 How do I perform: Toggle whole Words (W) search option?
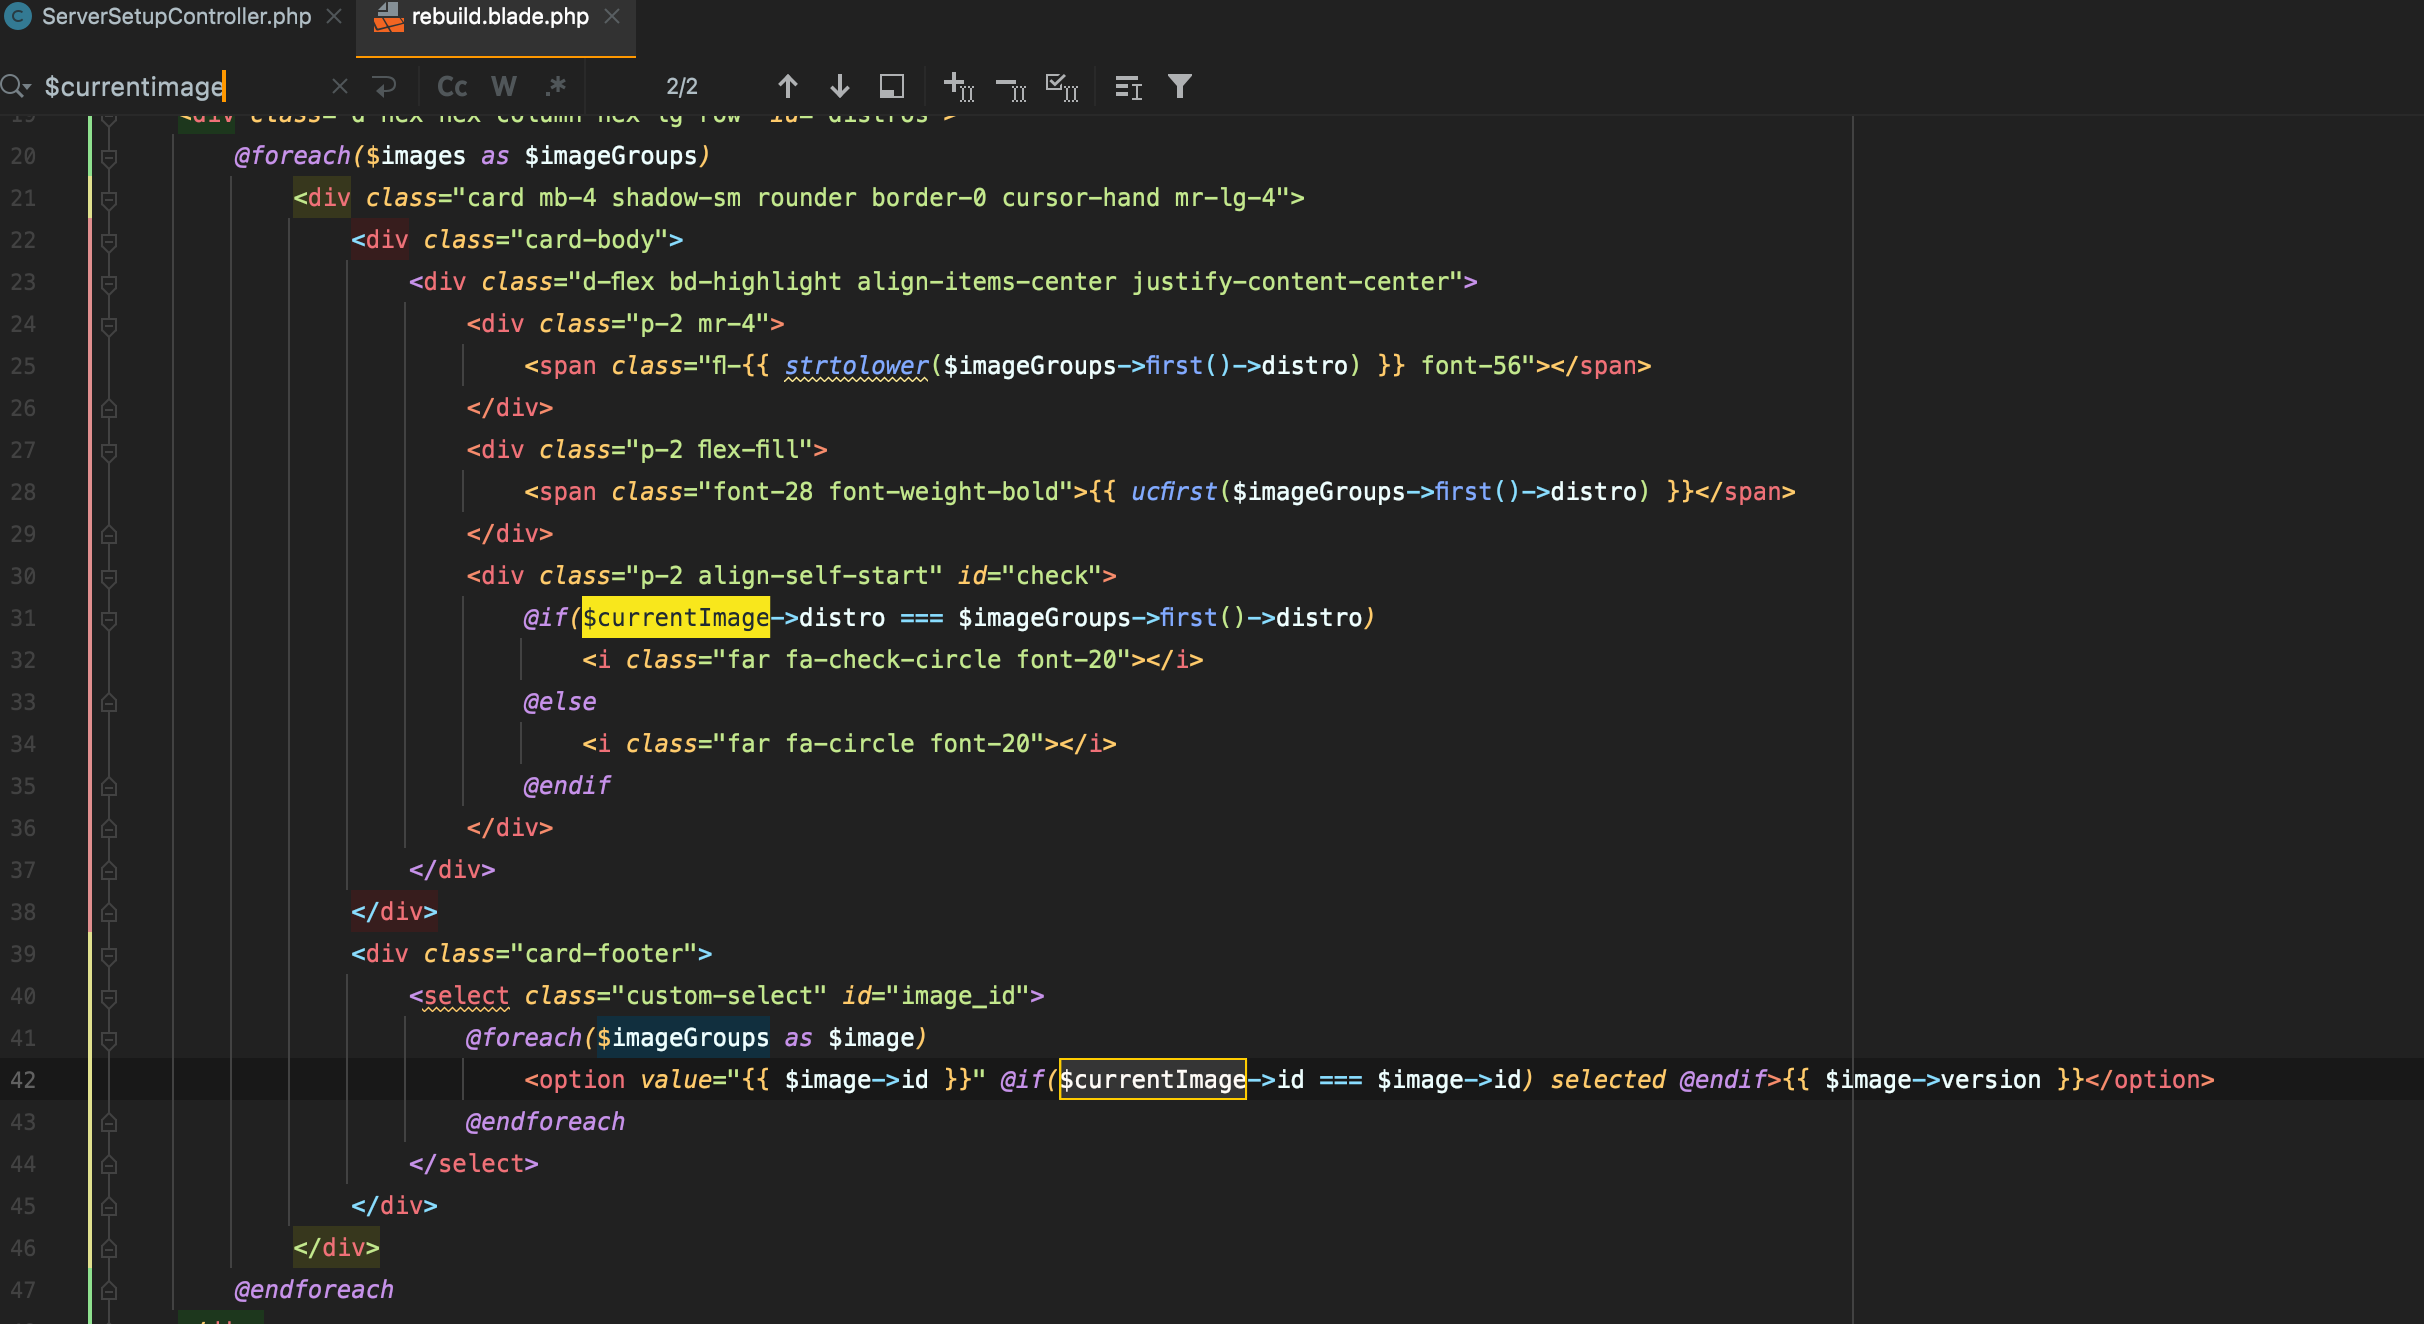(504, 87)
